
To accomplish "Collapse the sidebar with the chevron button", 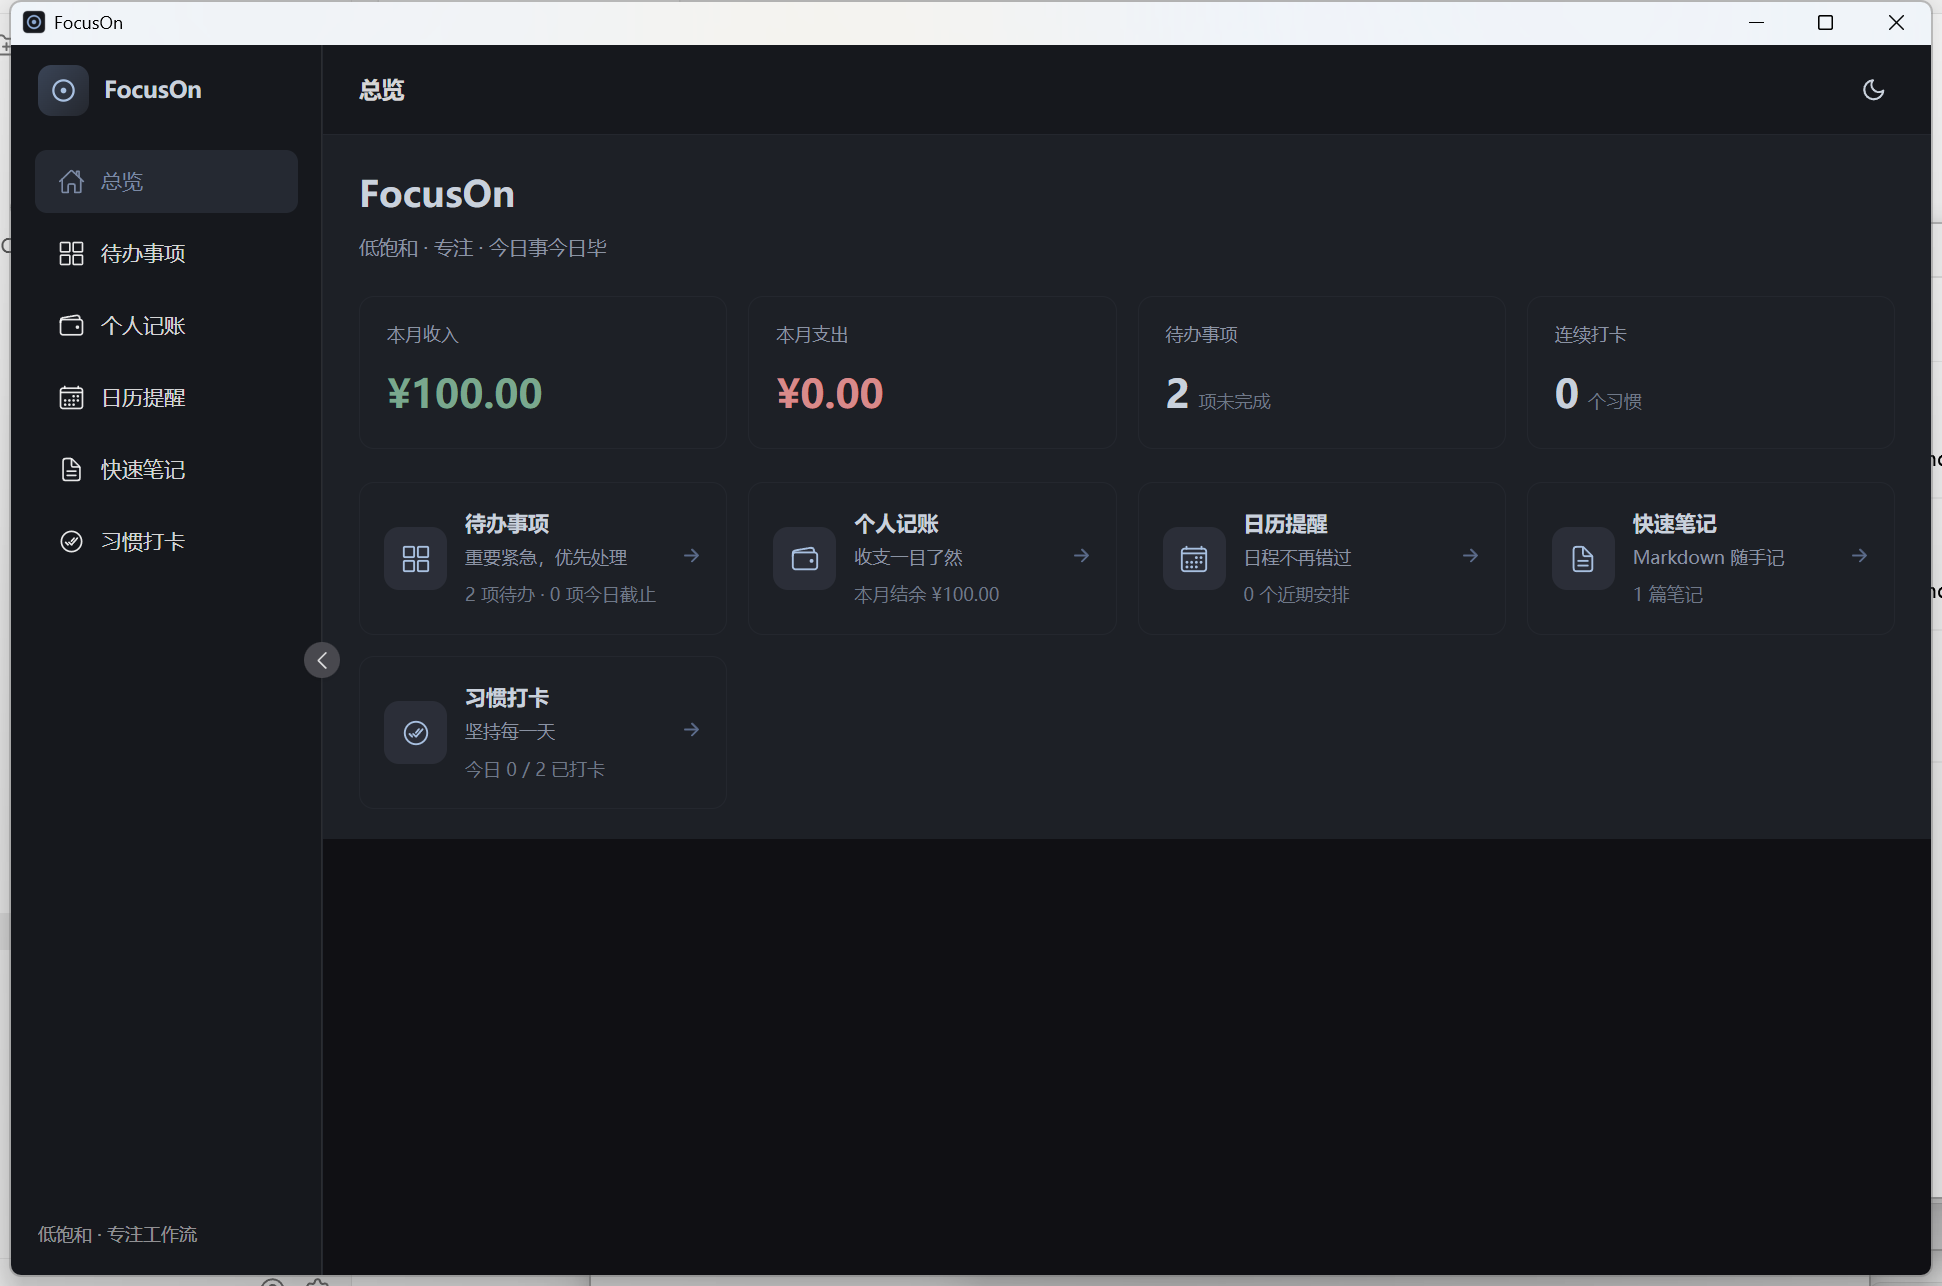I will (x=322, y=660).
